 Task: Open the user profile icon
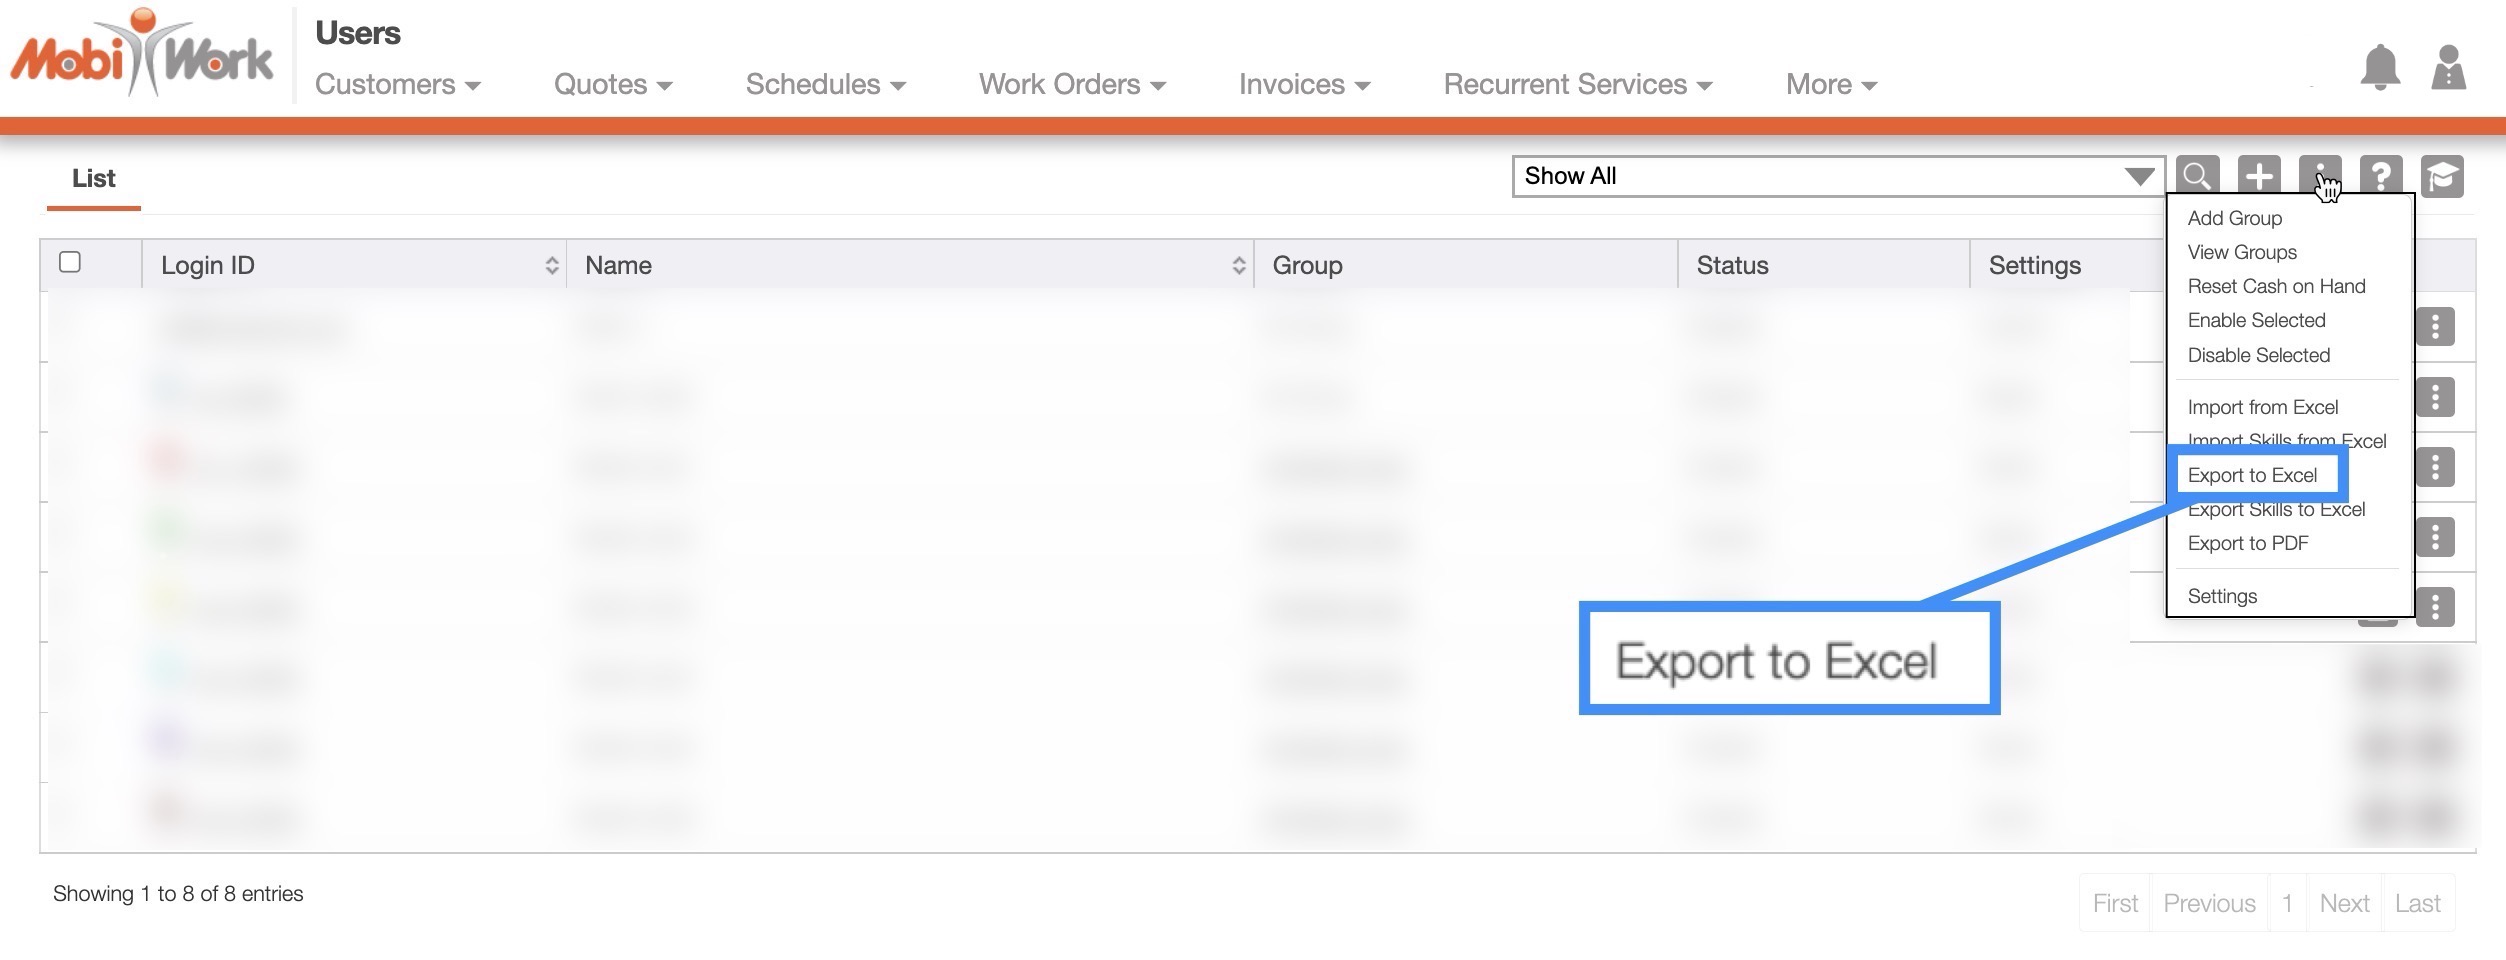(2448, 68)
